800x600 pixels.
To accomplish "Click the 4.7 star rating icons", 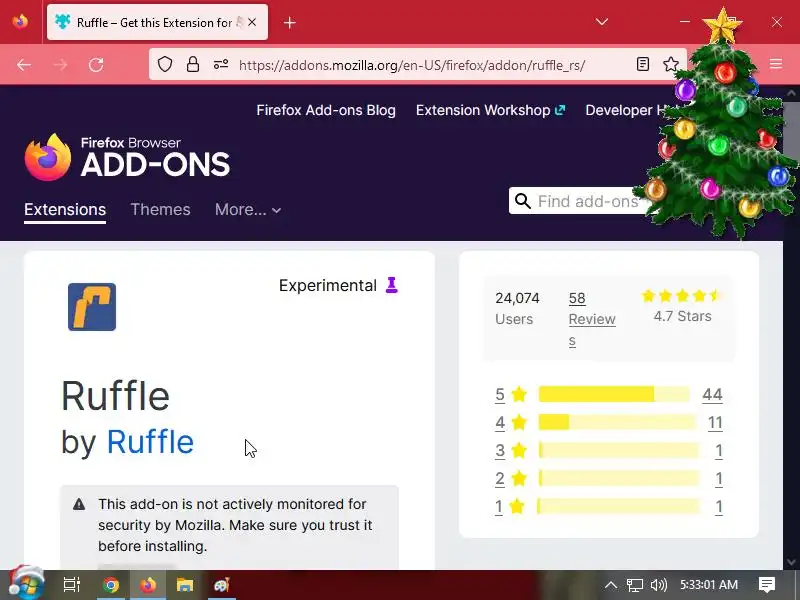I will click(x=682, y=295).
